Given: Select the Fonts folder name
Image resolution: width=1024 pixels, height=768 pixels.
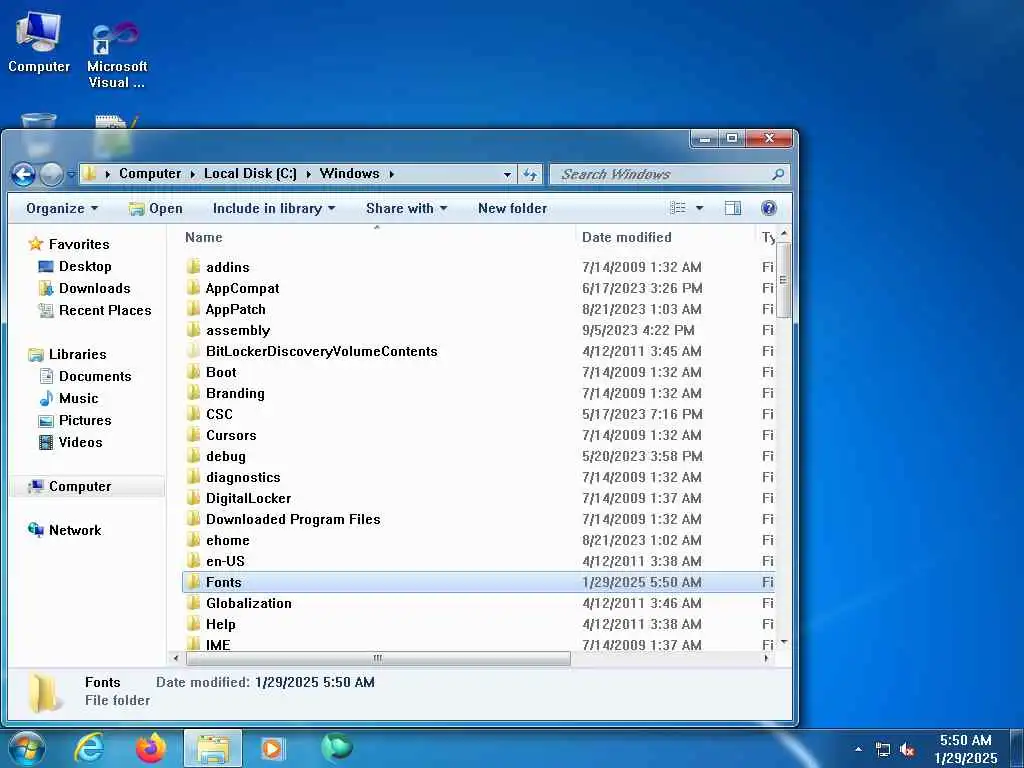Looking at the screenshot, I should [x=223, y=582].
